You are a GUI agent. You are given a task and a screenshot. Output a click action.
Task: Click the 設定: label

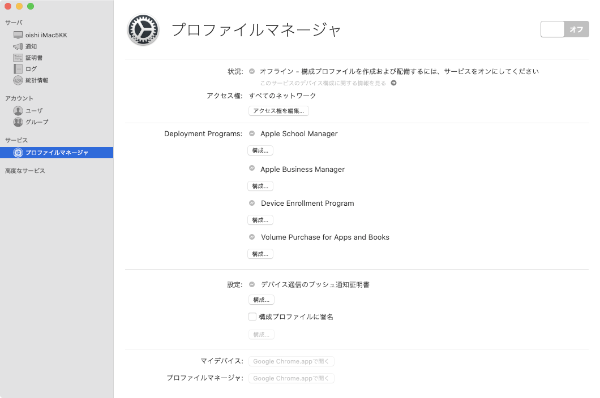coord(235,285)
